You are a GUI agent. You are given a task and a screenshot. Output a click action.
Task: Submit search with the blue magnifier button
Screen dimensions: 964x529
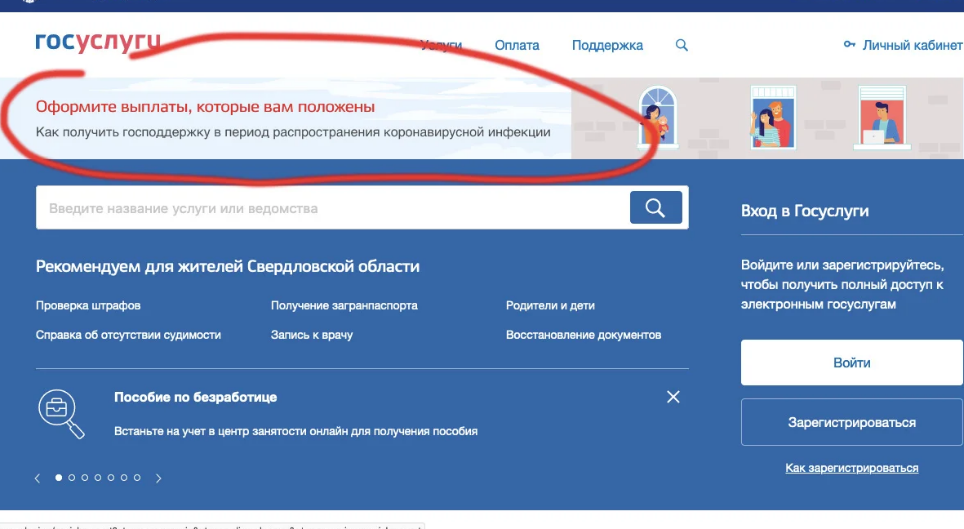click(655, 208)
